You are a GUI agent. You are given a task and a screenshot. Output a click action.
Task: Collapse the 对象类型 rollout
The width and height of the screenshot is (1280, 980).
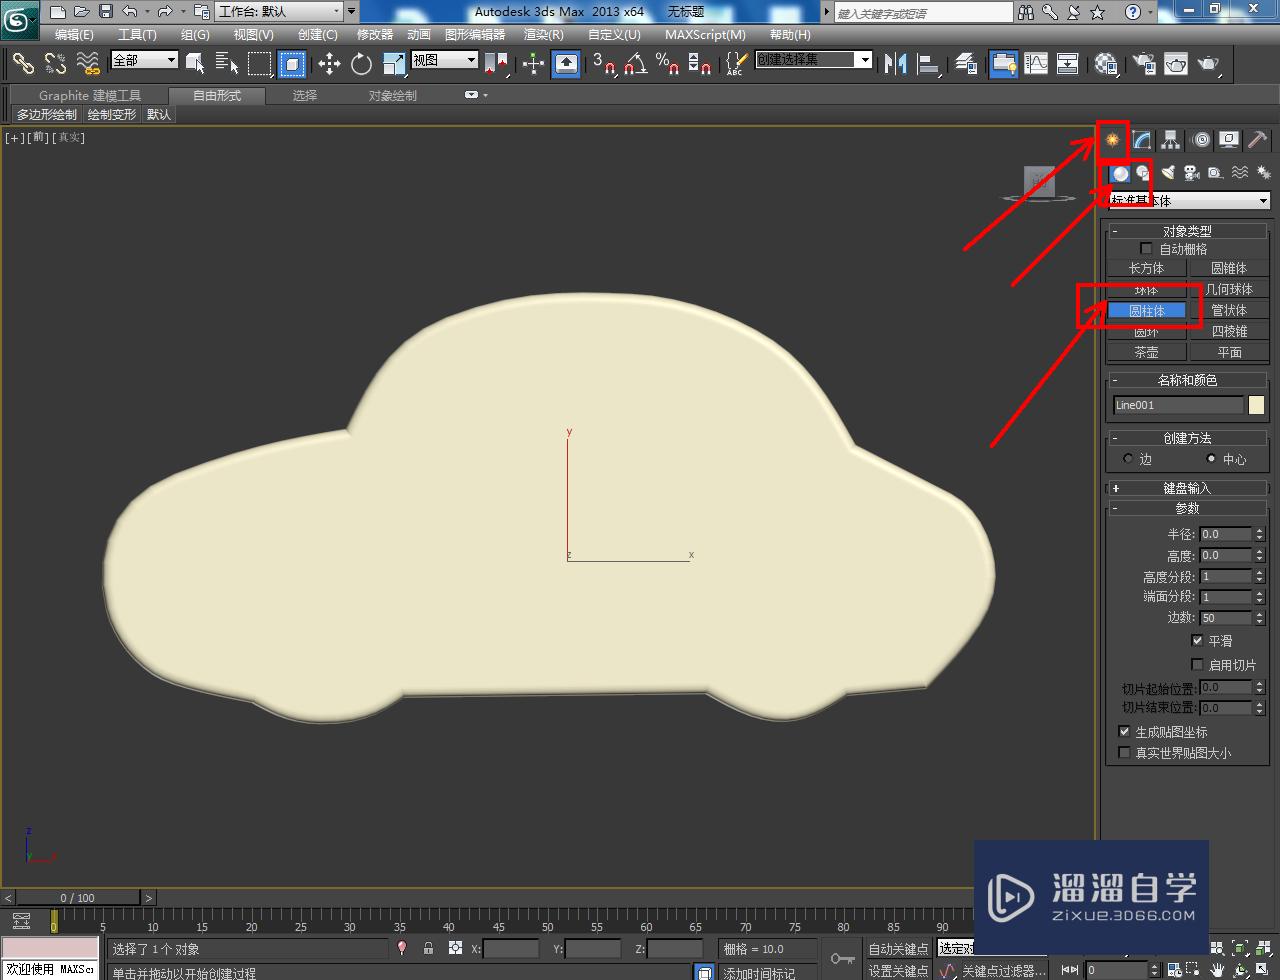(1187, 231)
